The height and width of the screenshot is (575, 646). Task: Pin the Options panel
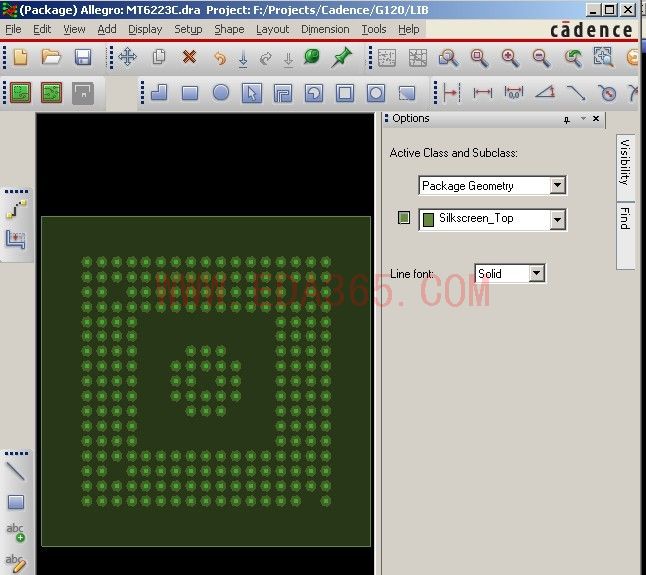click(567, 119)
